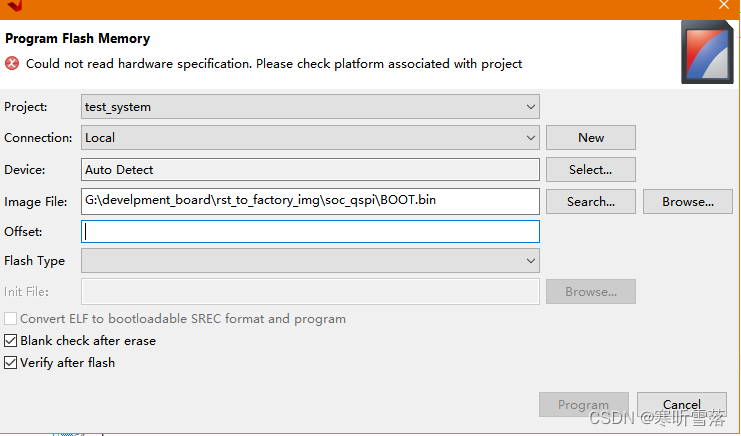Open the Project dropdown showing test_system
Viewport: 741px width, 436px height.
[x=310, y=107]
